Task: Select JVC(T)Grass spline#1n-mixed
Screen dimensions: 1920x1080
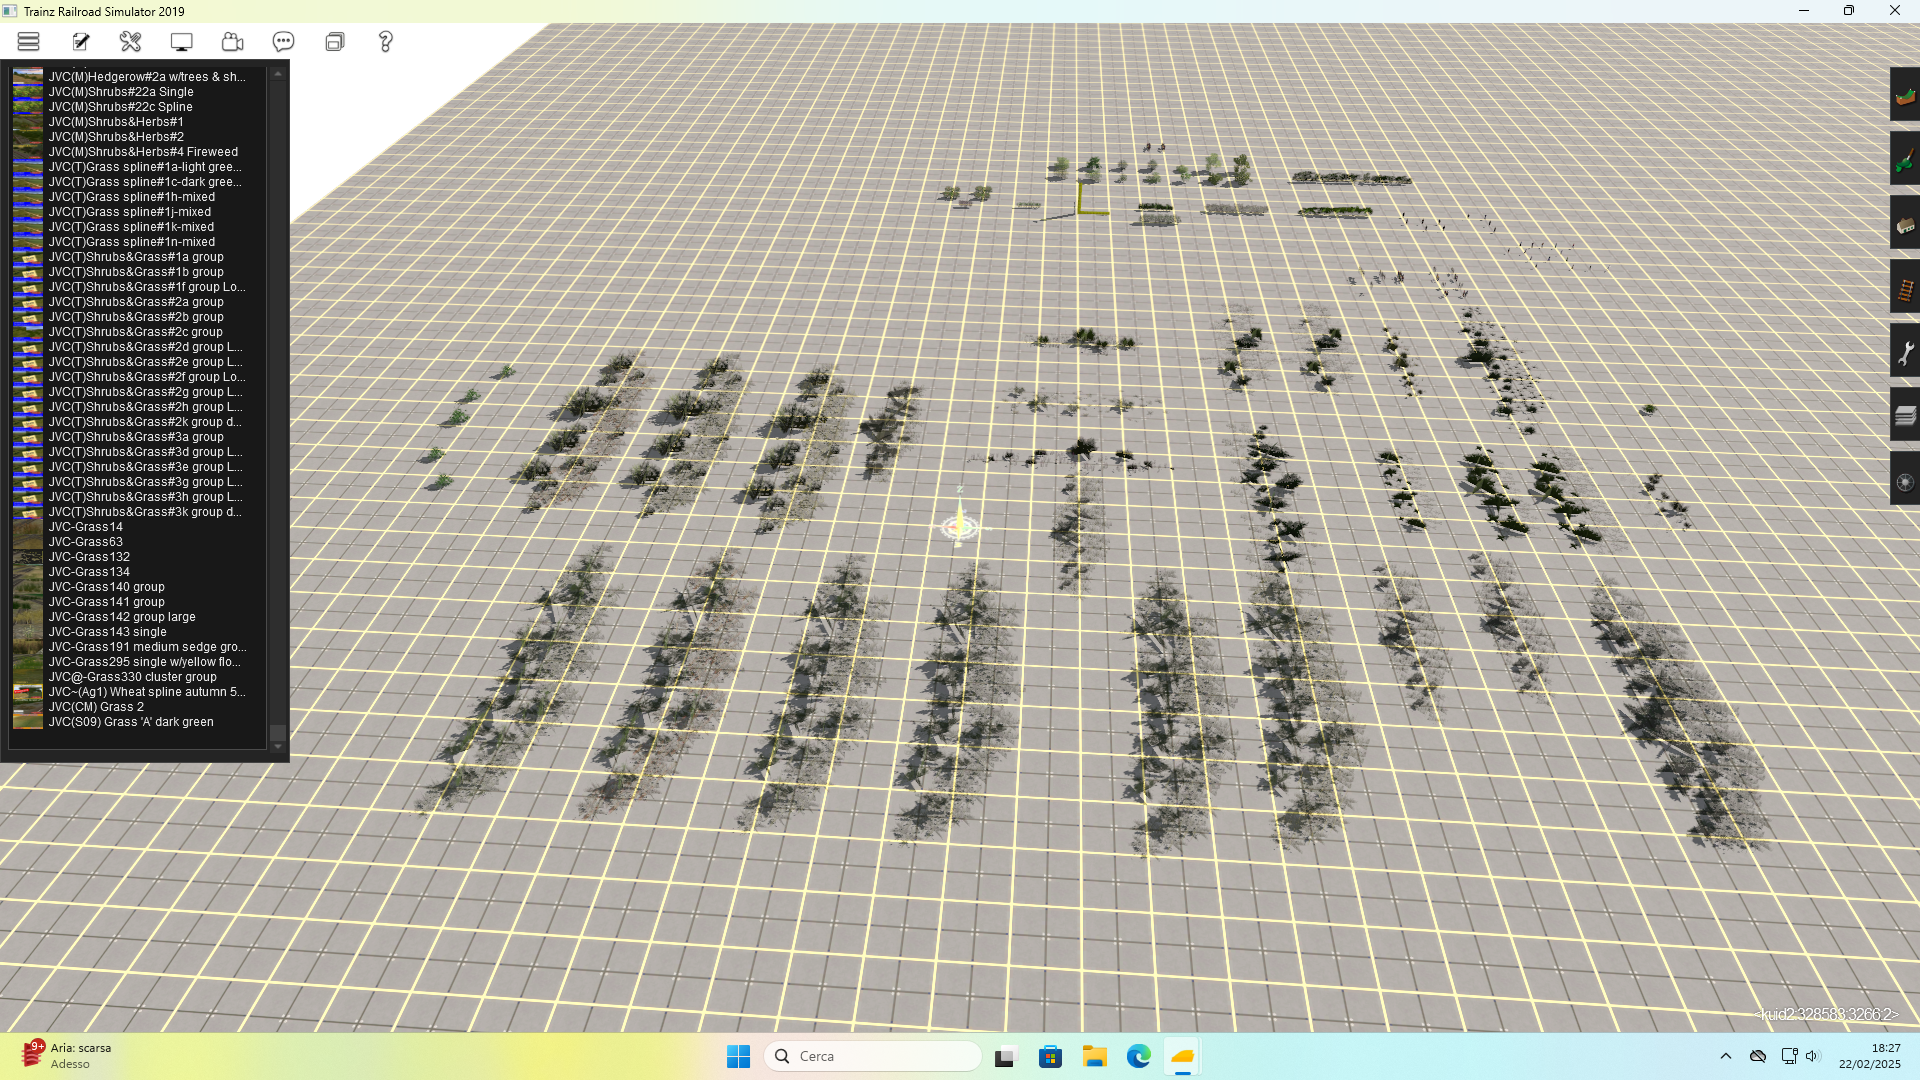Action: click(132, 242)
